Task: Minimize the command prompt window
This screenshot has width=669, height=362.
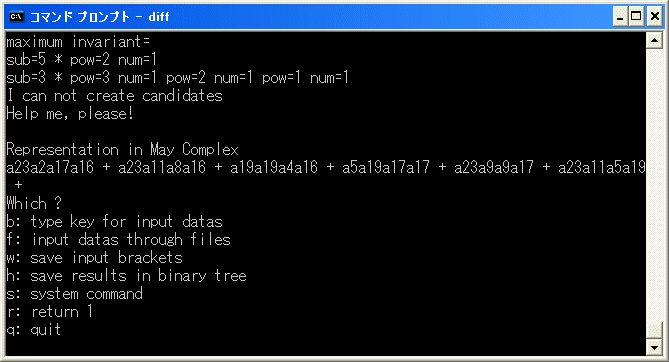Action: click(620, 17)
